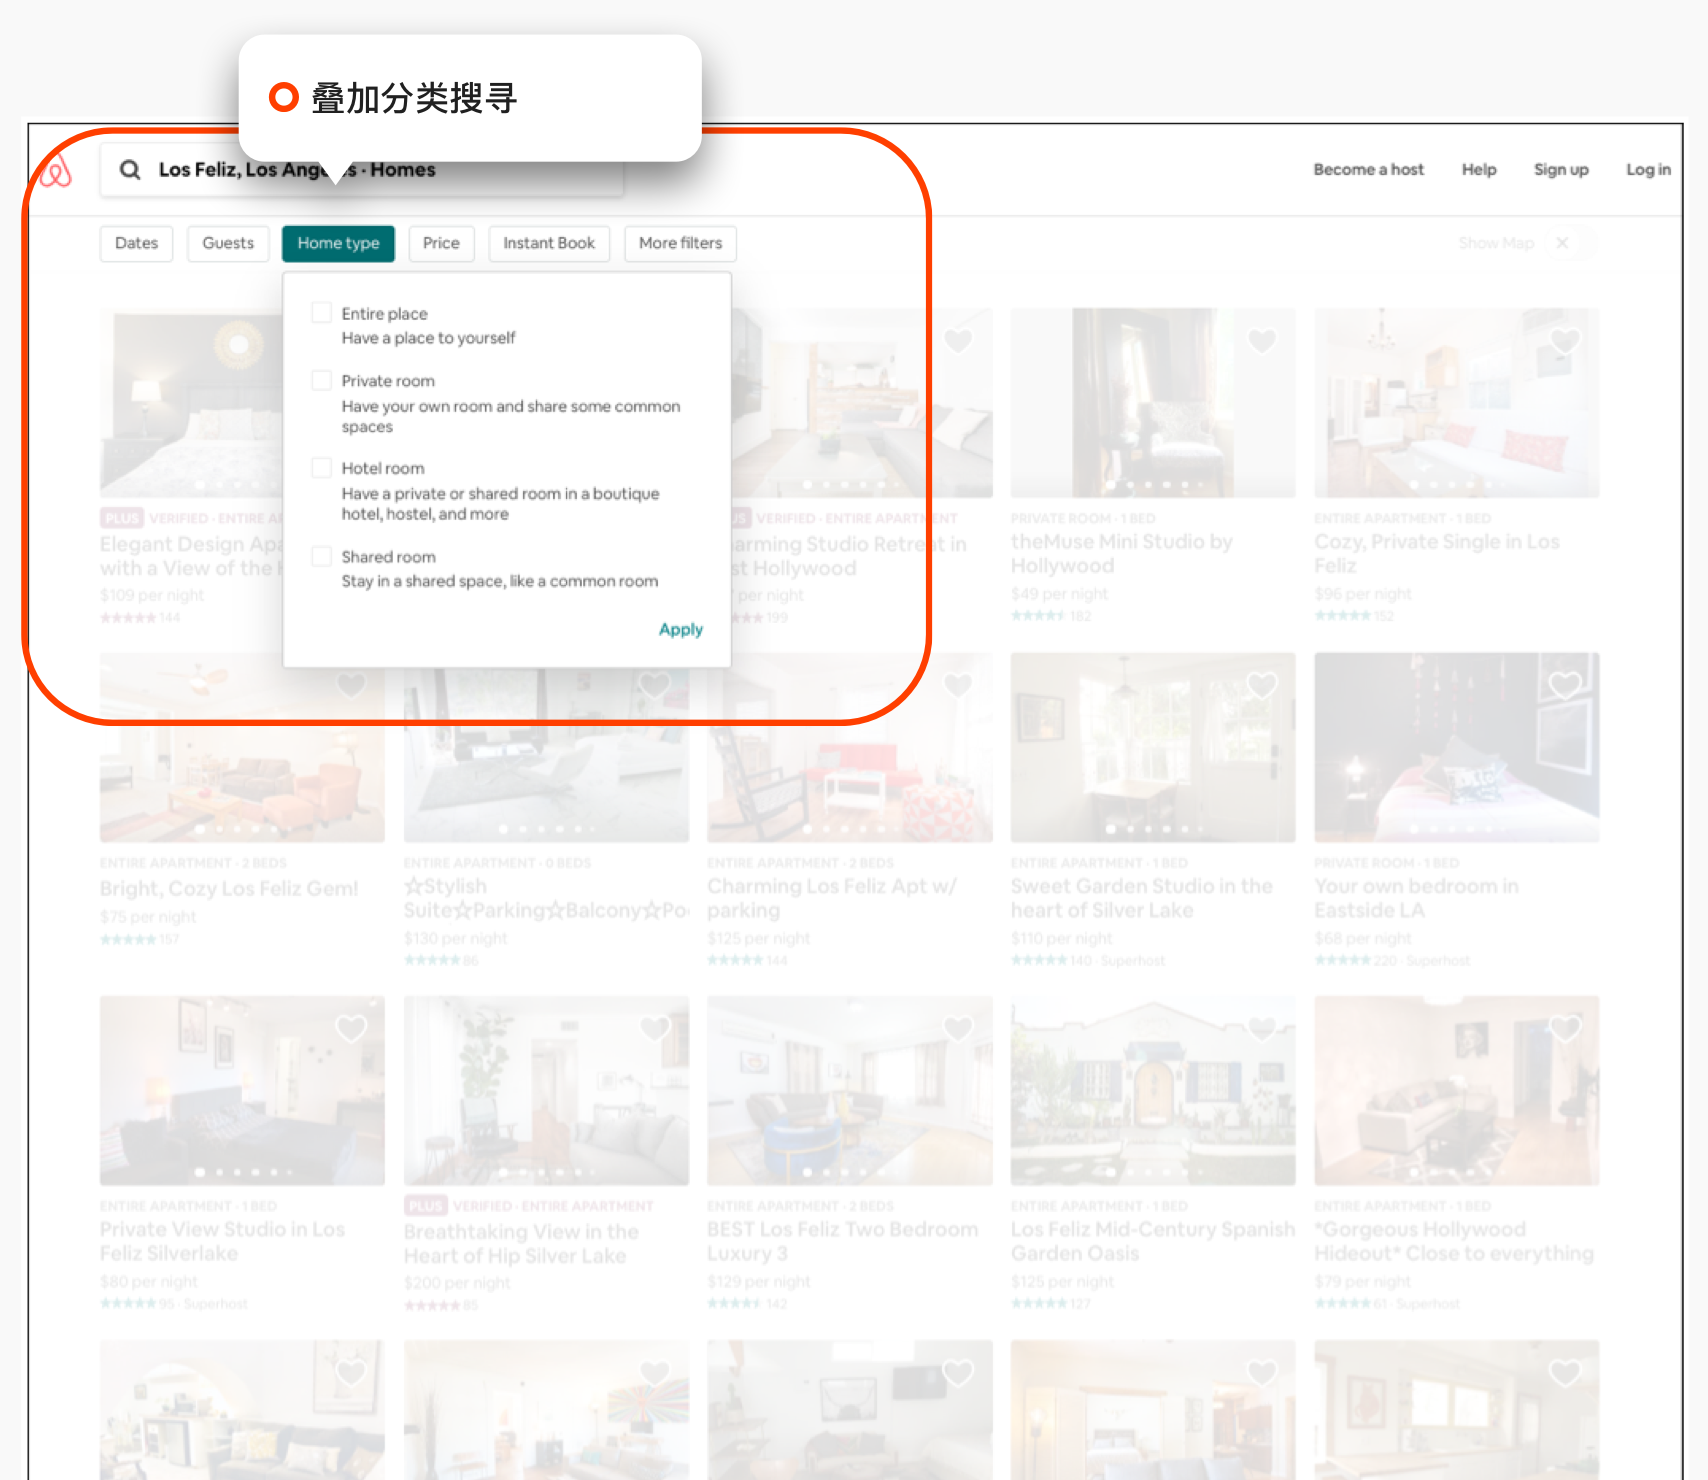Viewport: 1708px width, 1480px height.
Task: Open 'Gorgeous Hollywood Hideout' listing title
Action: tap(1454, 1241)
